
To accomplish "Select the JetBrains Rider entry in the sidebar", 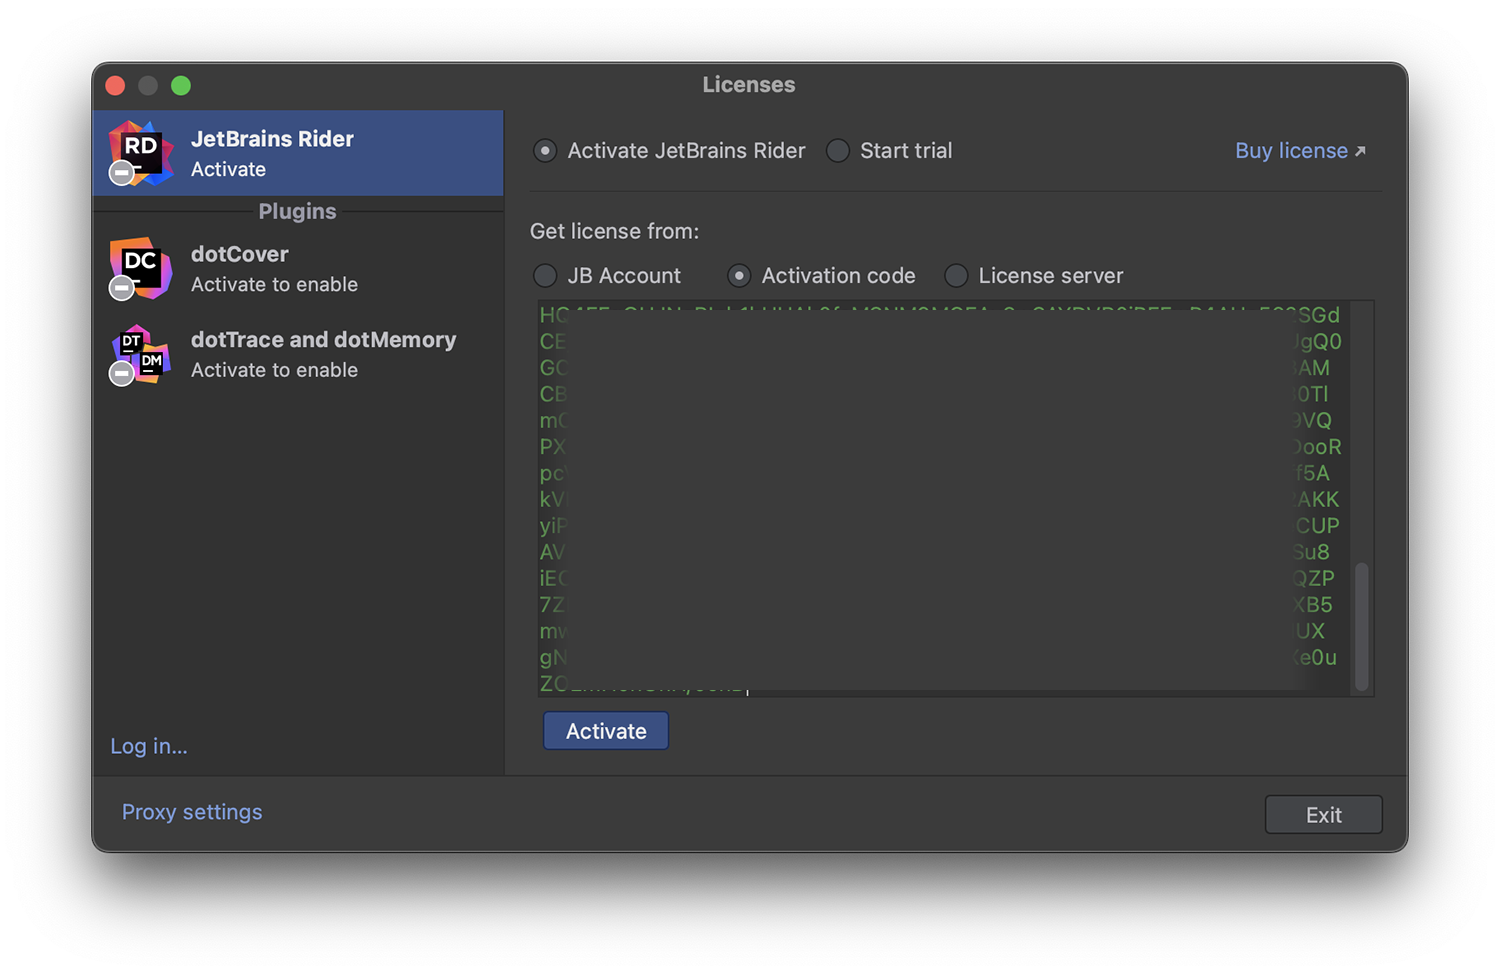I will click(x=298, y=153).
